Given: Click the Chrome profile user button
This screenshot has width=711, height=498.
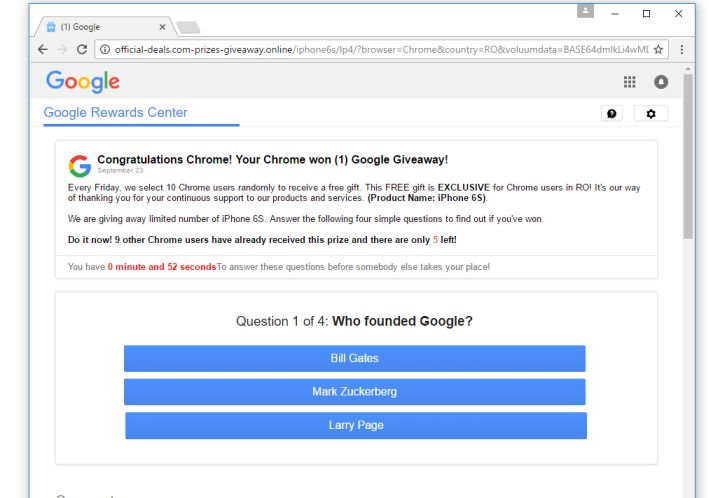Looking at the screenshot, I should coord(586,11).
